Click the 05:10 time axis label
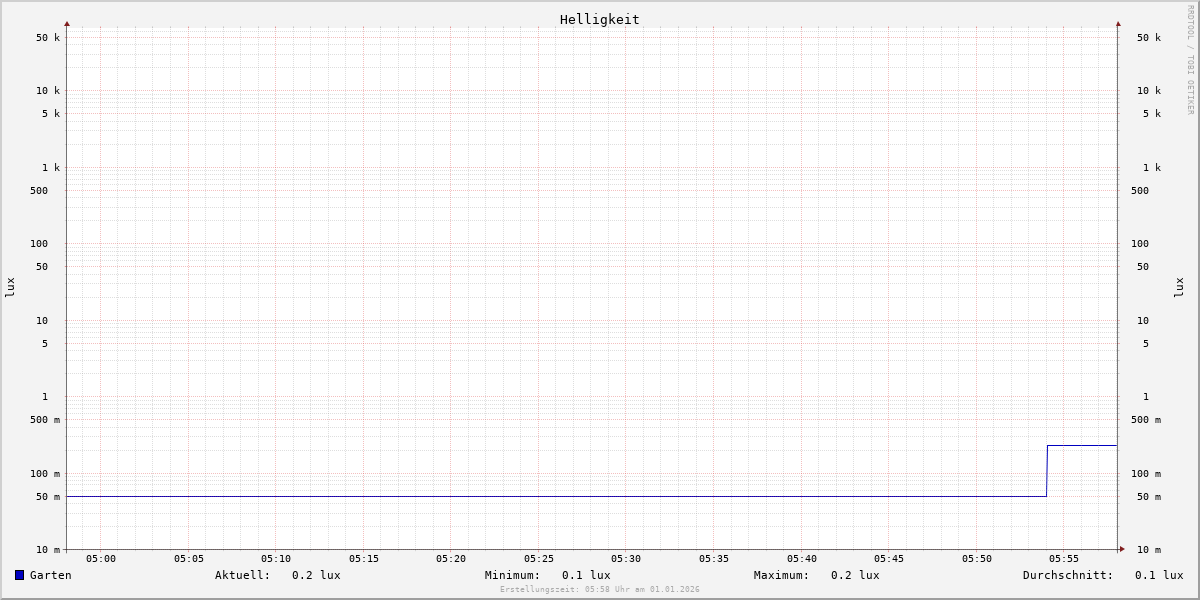Image resolution: width=1200 pixels, height=600 pixels. (x=276, y=559)
